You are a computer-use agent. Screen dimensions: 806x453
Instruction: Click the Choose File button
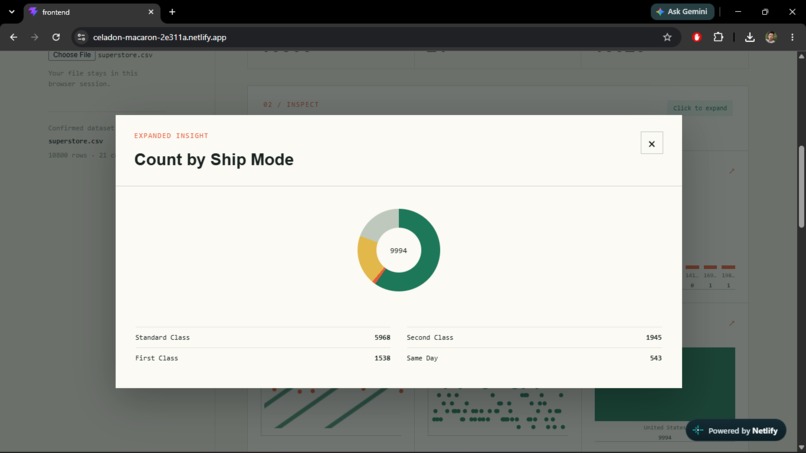(71, 55)
